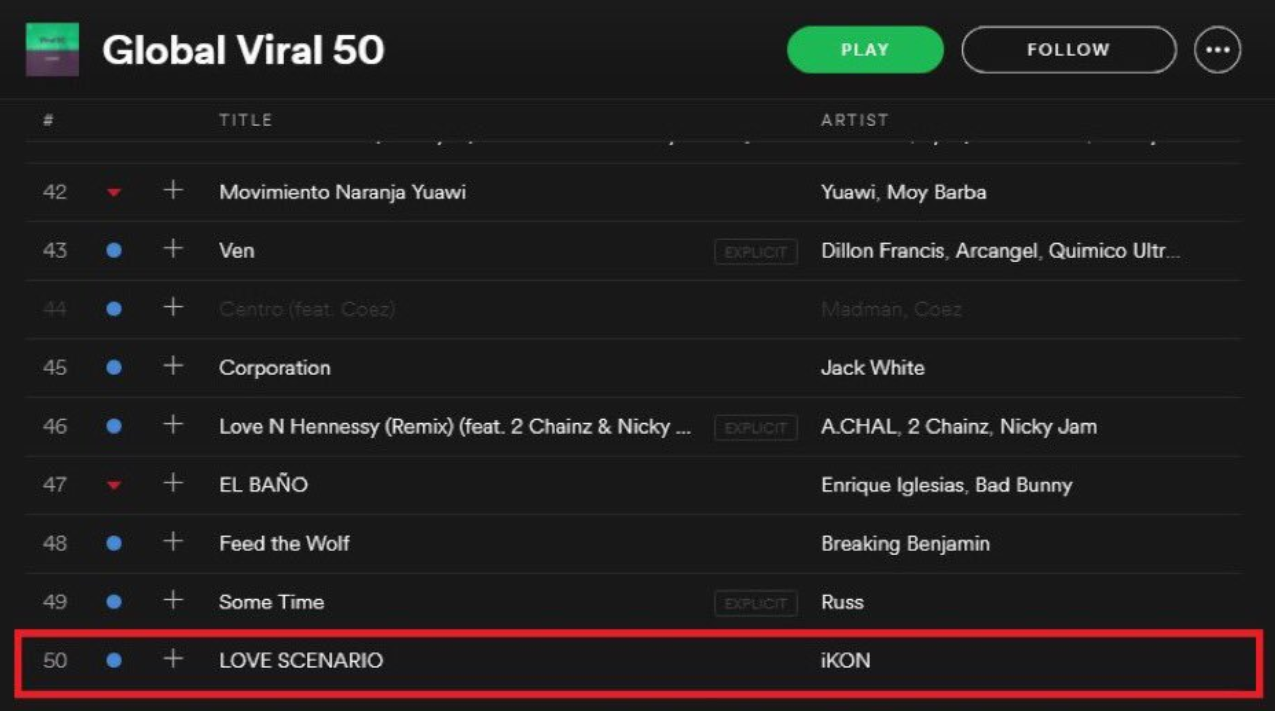Sort tracks by ARTIST column header
The image size is (1275, 711).
[854, 120]
